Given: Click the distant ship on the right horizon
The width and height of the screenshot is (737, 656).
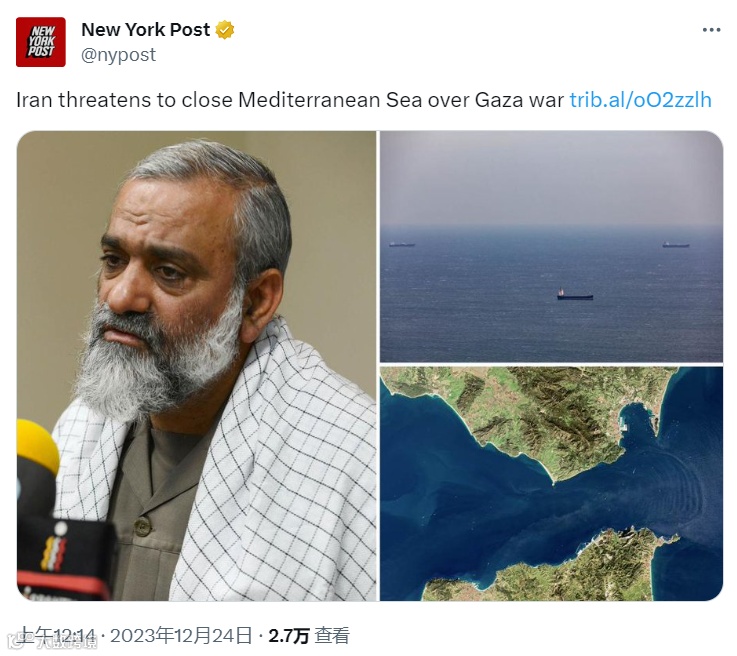Looking at the screenshot, I should point(676,244).
